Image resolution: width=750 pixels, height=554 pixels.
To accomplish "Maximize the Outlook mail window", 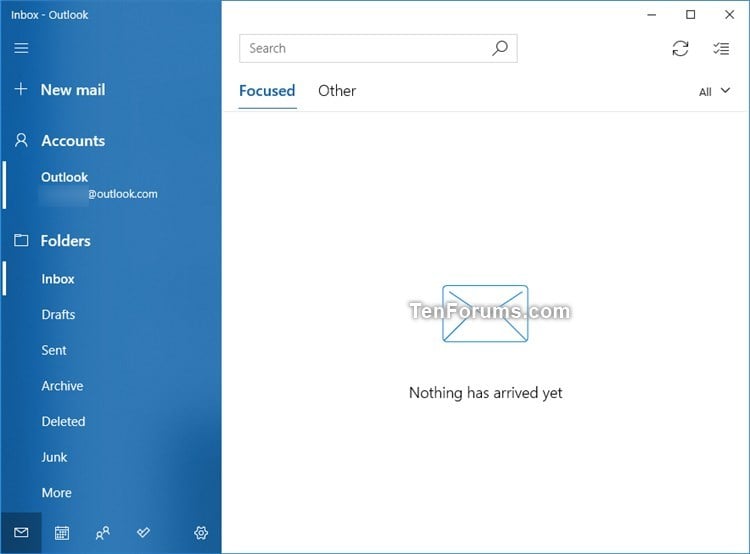I will coord(690,15).
